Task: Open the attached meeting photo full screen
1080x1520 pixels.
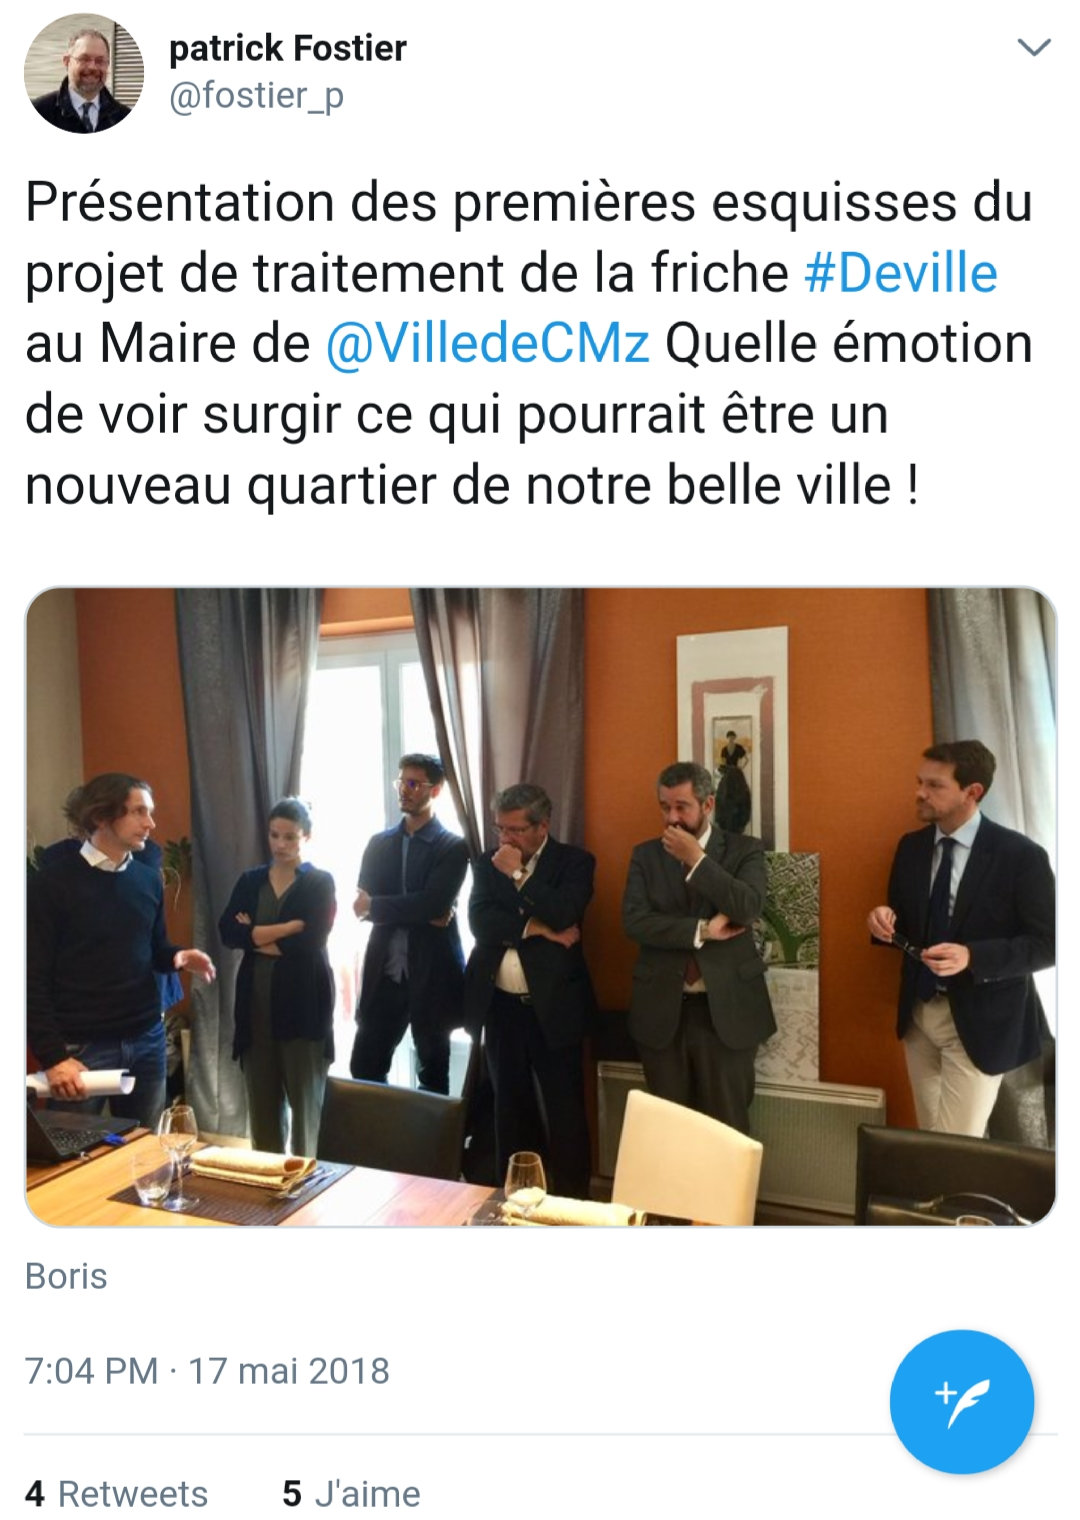Action: [x=540, y=906]
